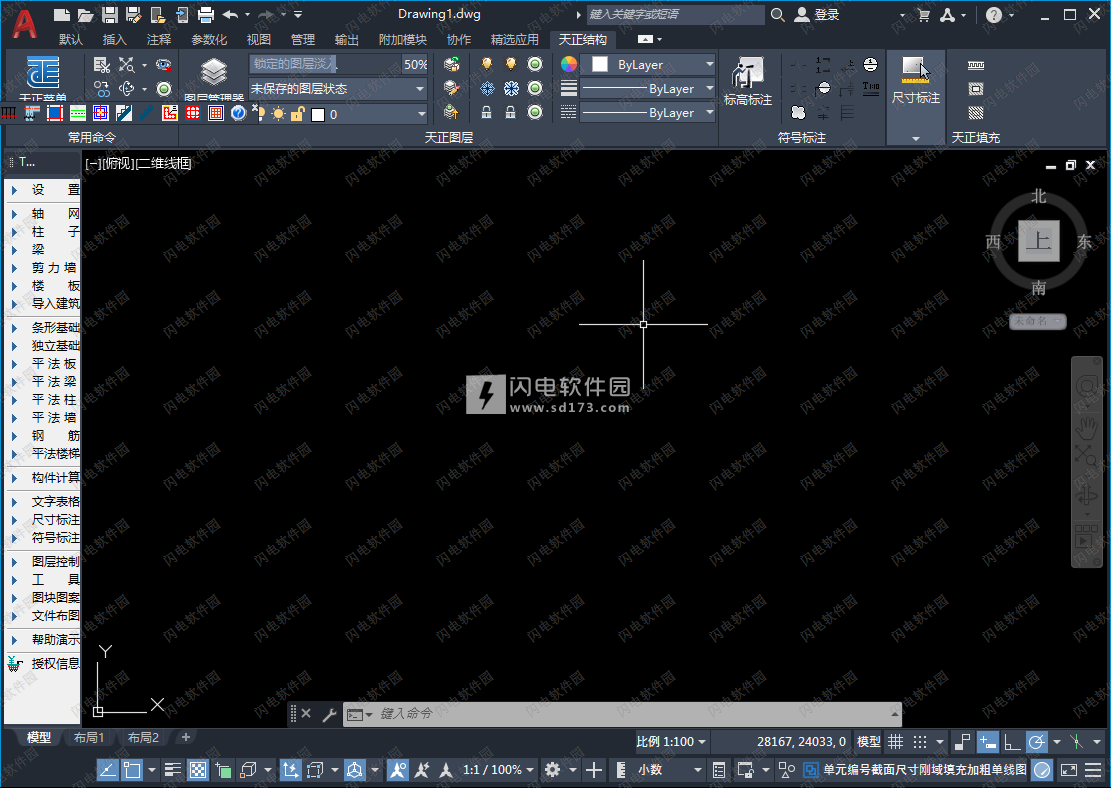The image size is (1111, 788).
Task: Click the [二维线框] visual style label
Action: tap(164, 164)
